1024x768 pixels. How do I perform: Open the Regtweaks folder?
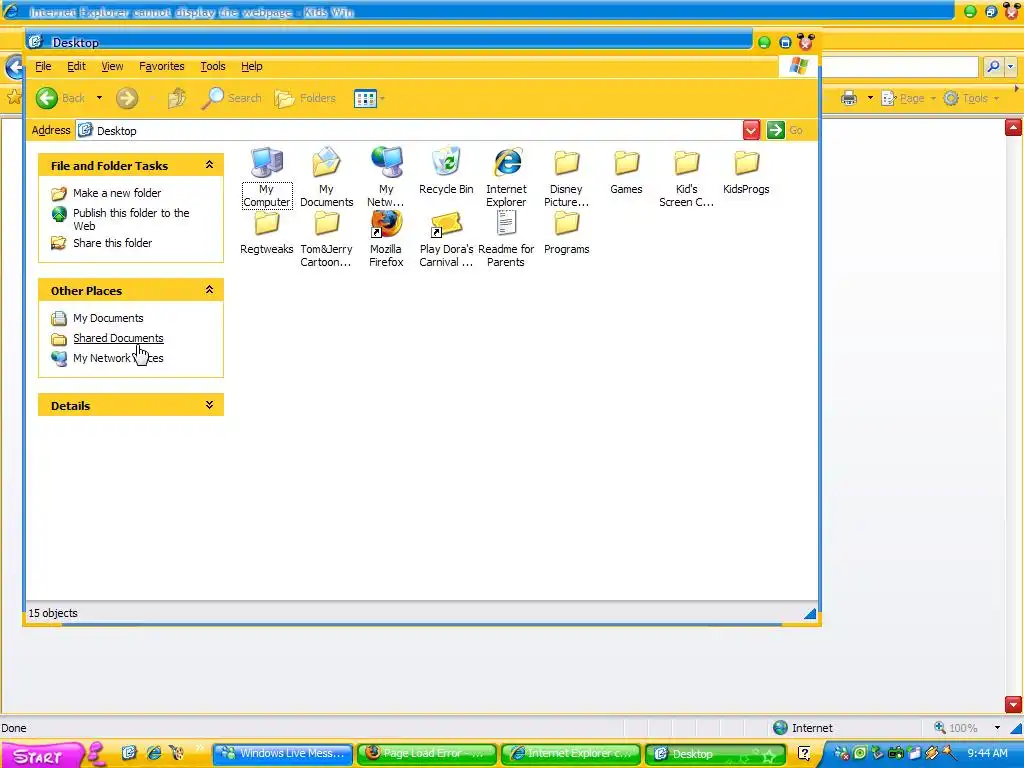point(266,232)
